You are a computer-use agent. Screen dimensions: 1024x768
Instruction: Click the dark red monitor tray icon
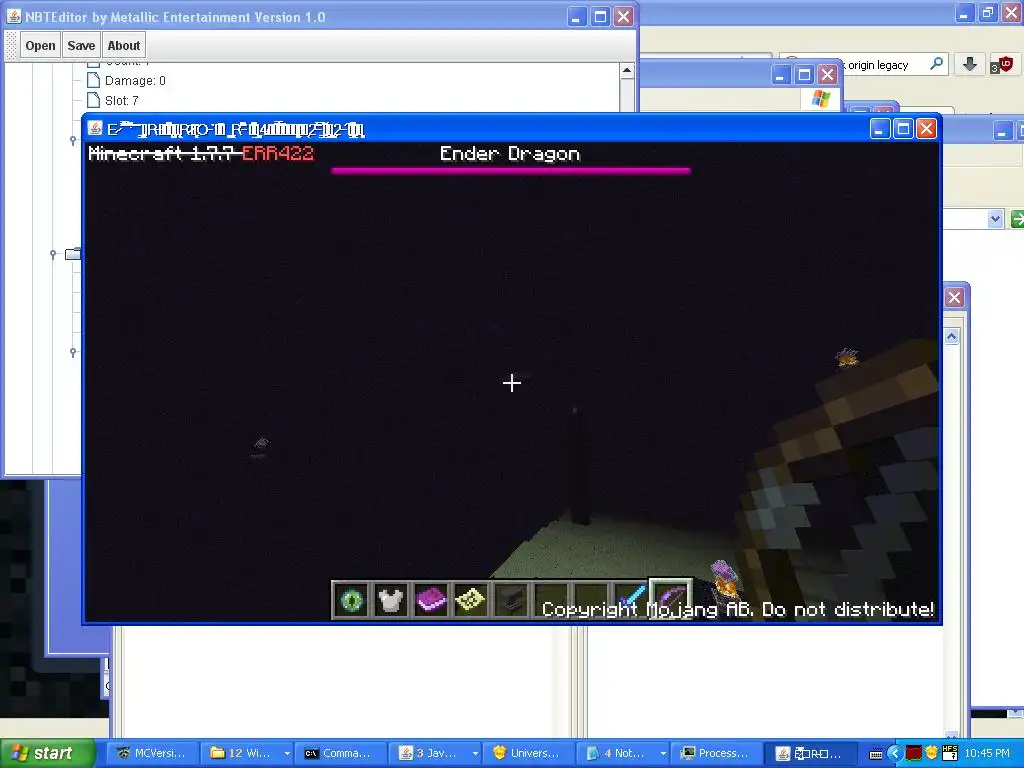[x=913, y=754]
